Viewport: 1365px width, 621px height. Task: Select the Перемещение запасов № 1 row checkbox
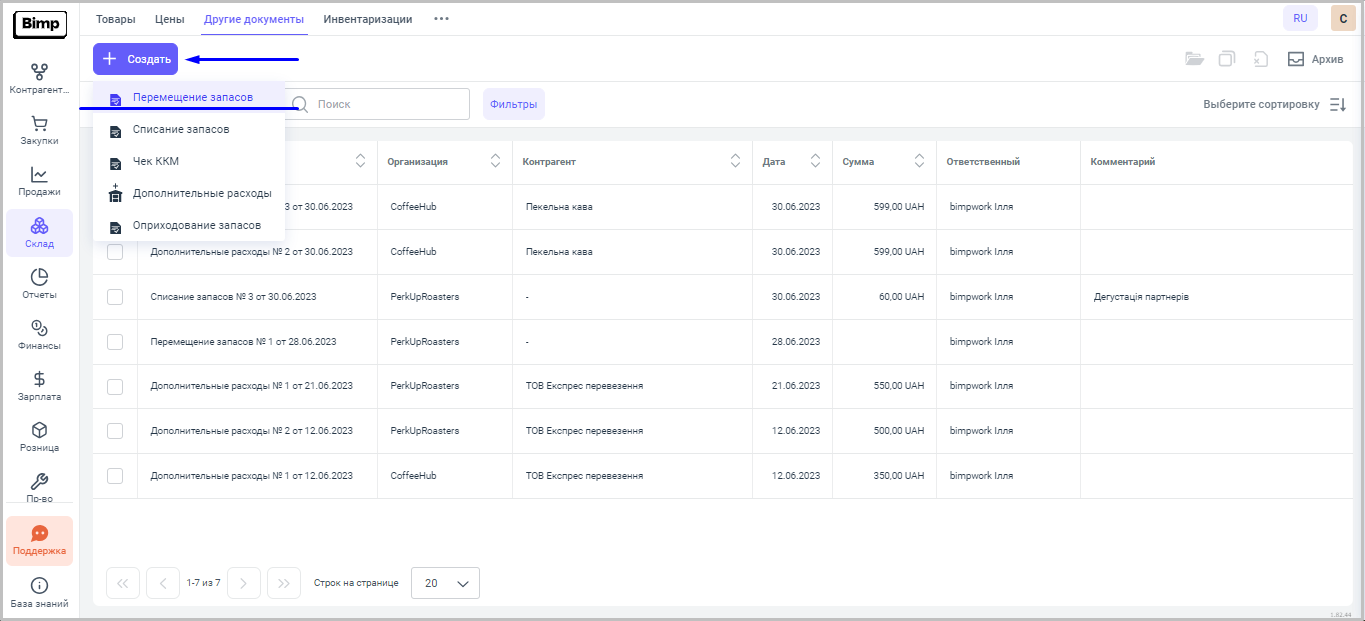tap(115, 342)
